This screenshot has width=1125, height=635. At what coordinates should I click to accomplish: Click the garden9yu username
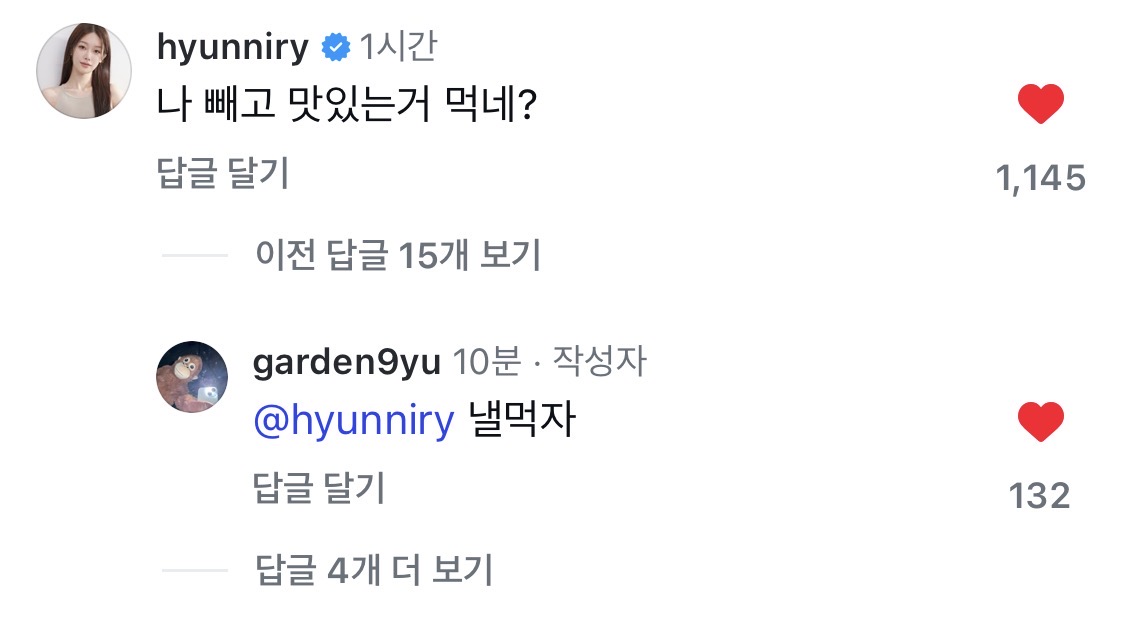[x=346, y=363]
